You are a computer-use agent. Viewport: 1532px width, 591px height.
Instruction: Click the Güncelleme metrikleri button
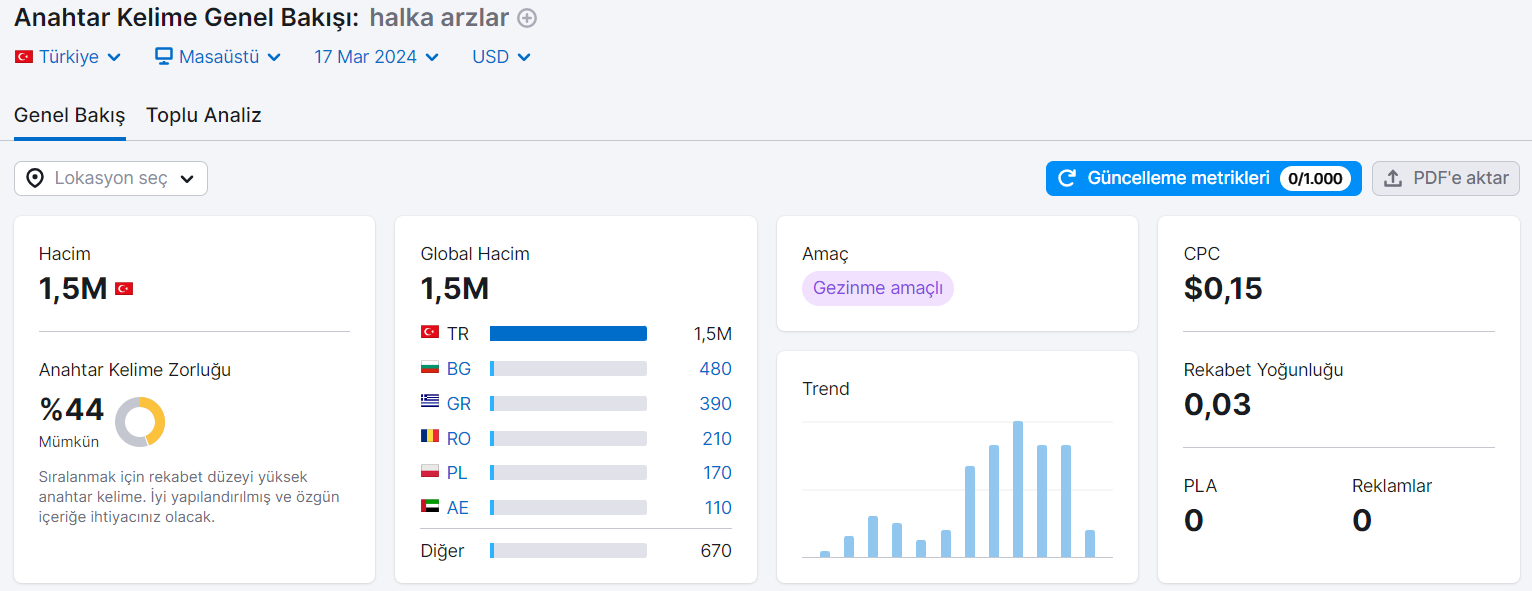pyautogui.click(x=1204, y=178)
